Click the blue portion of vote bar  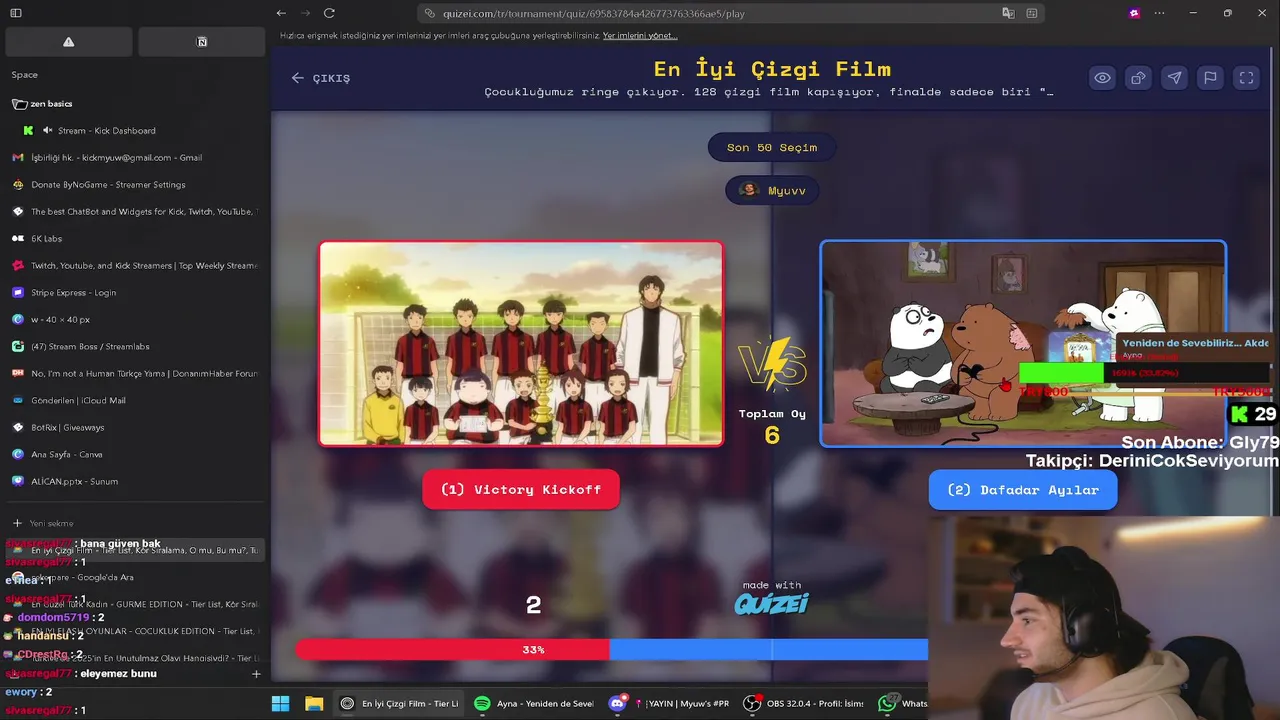pyautogui.click(x=768, y=650)
